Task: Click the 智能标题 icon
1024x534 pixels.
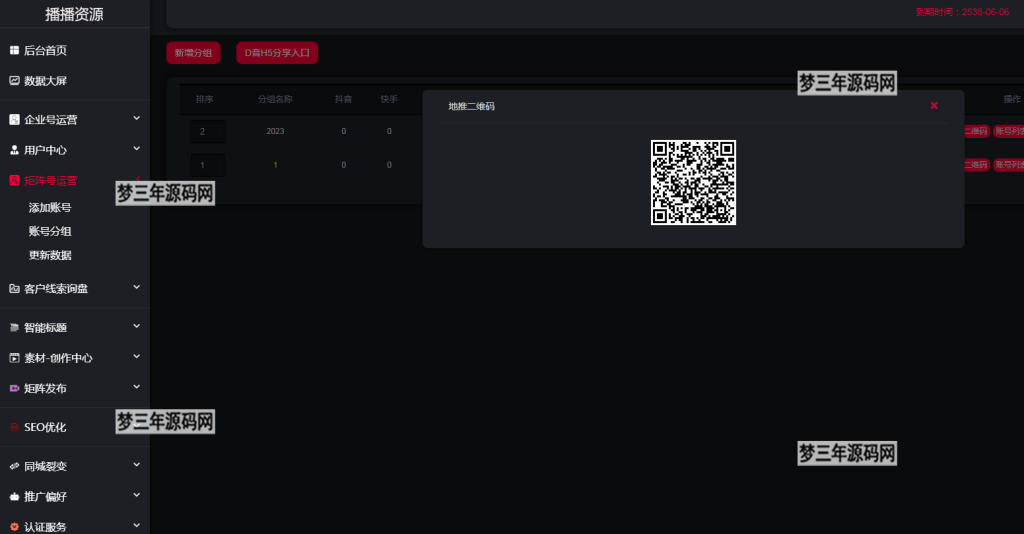Action: click(x=14, y=328)
